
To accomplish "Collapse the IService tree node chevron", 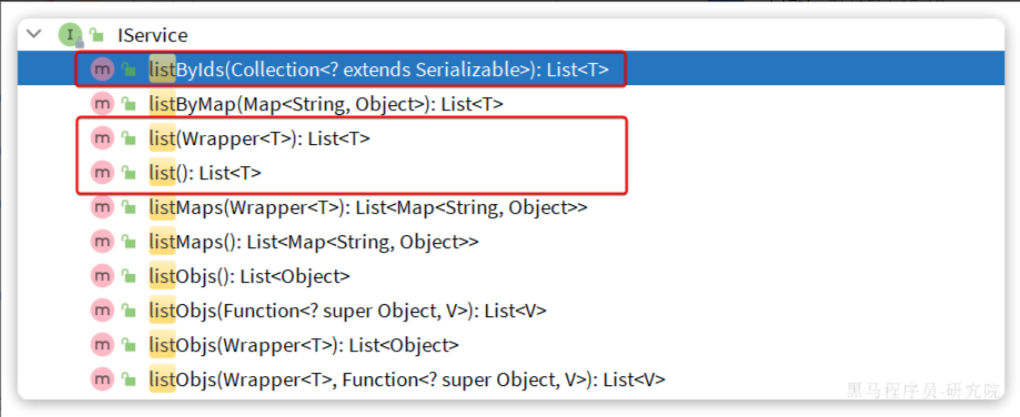I will 35,35.
